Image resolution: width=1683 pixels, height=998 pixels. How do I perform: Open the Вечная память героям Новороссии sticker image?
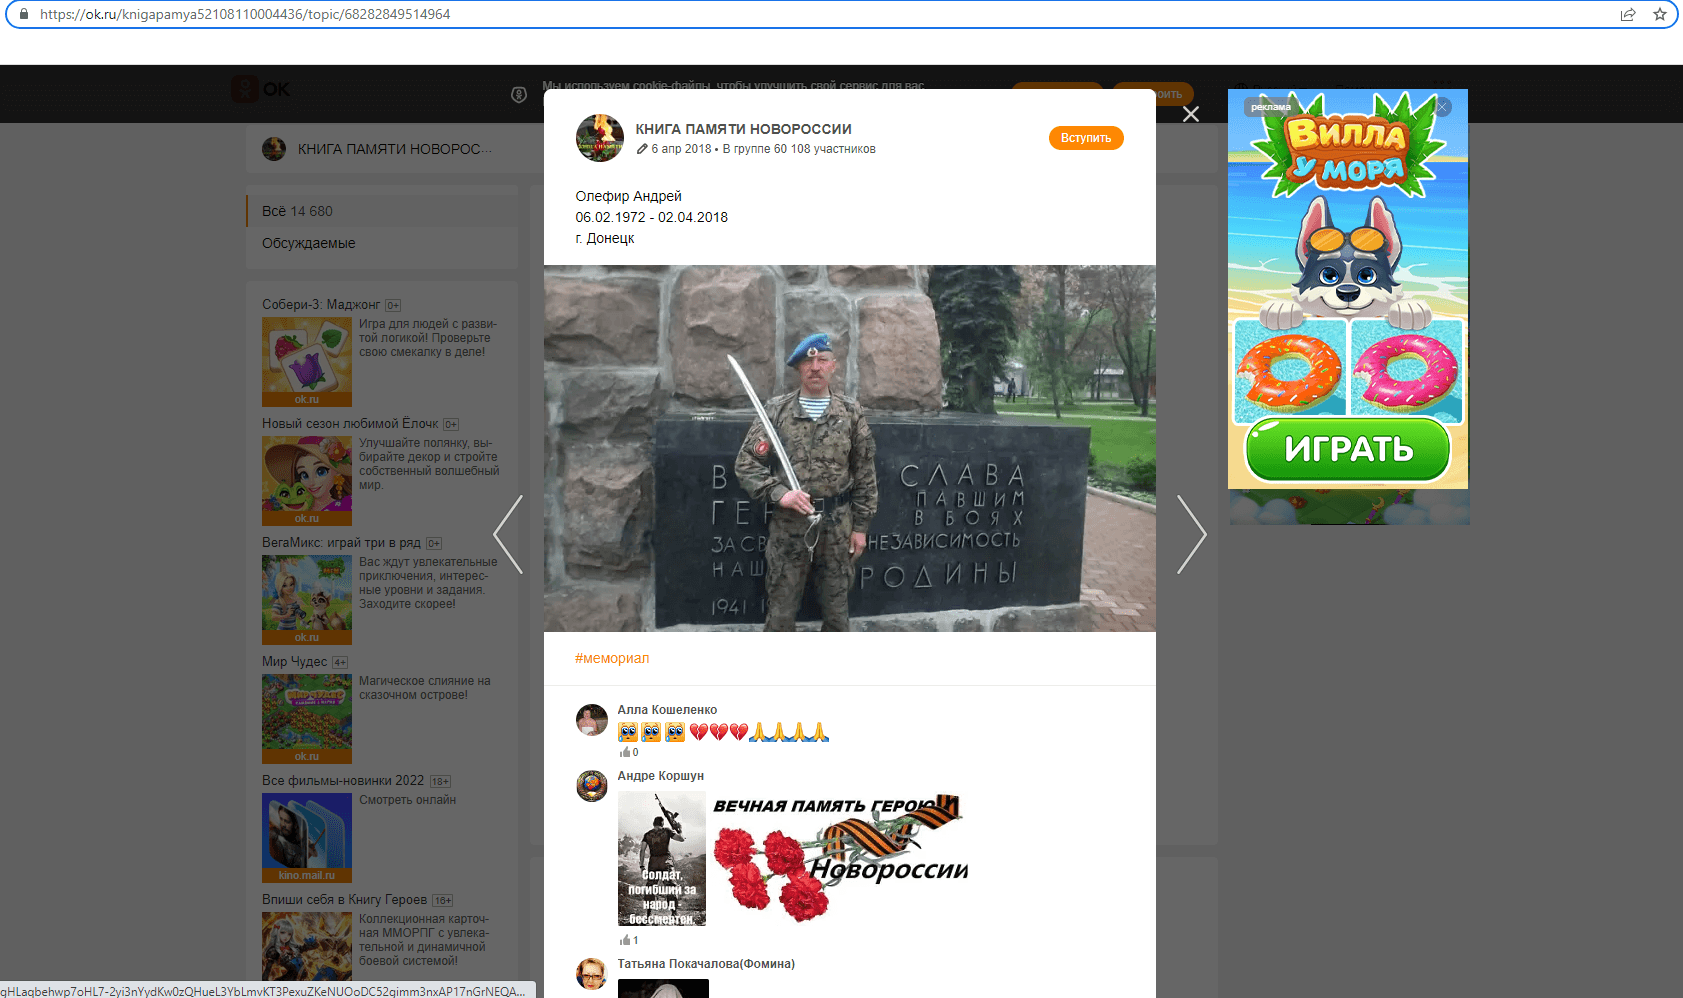coord(841,858)
